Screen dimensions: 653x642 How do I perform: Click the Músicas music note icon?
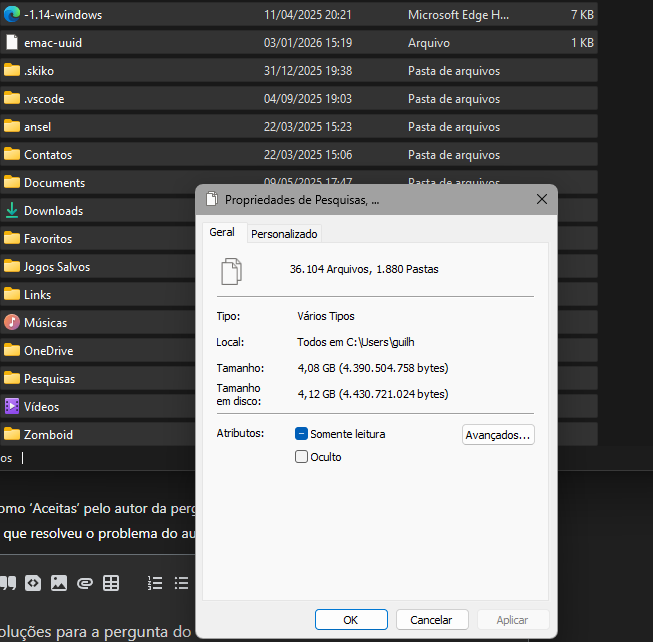pos(12,322)
